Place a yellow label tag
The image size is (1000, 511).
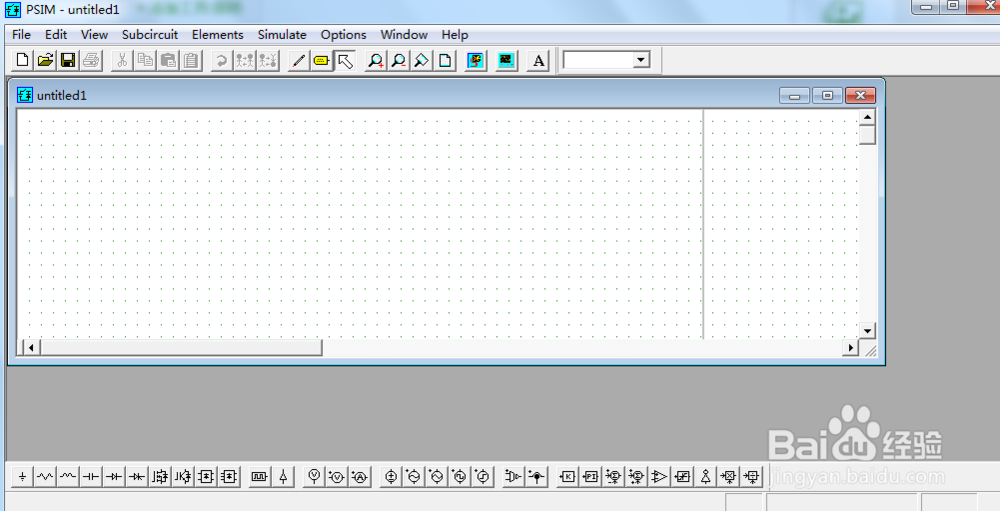pos(321,61)
